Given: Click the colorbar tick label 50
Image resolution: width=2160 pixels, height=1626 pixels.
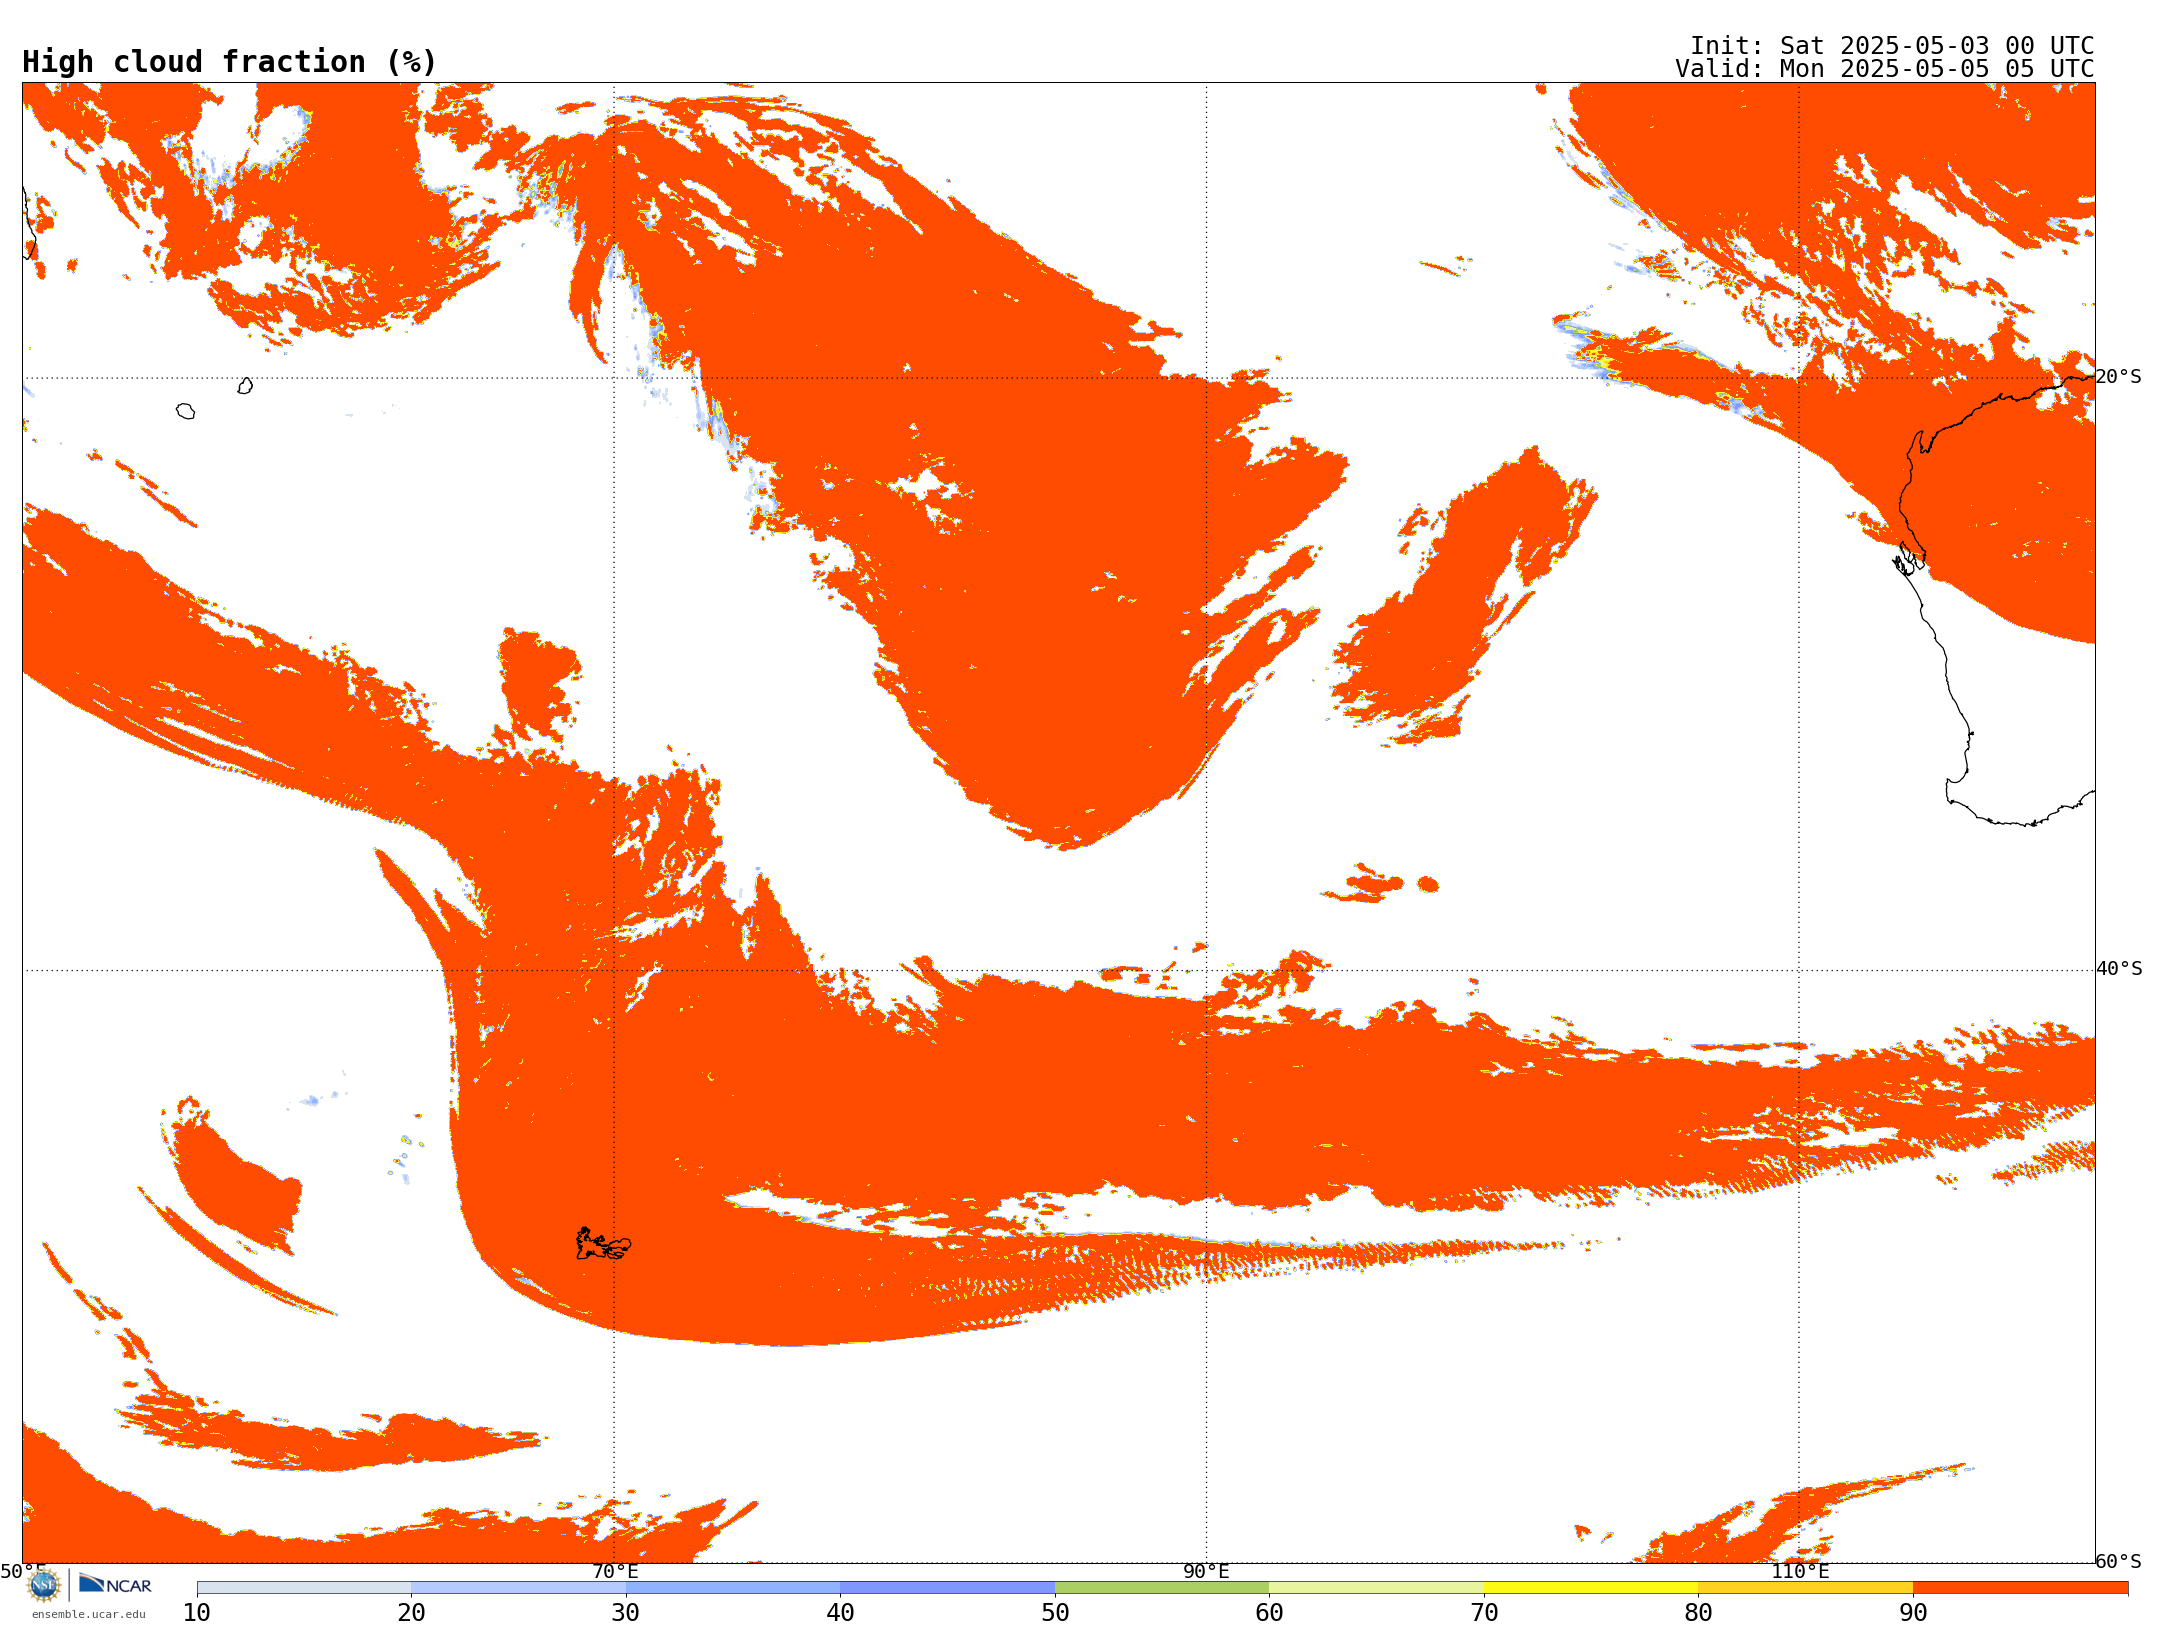Looking at the screenshot, I should pyautogui.click(x=1055, y=1613).
